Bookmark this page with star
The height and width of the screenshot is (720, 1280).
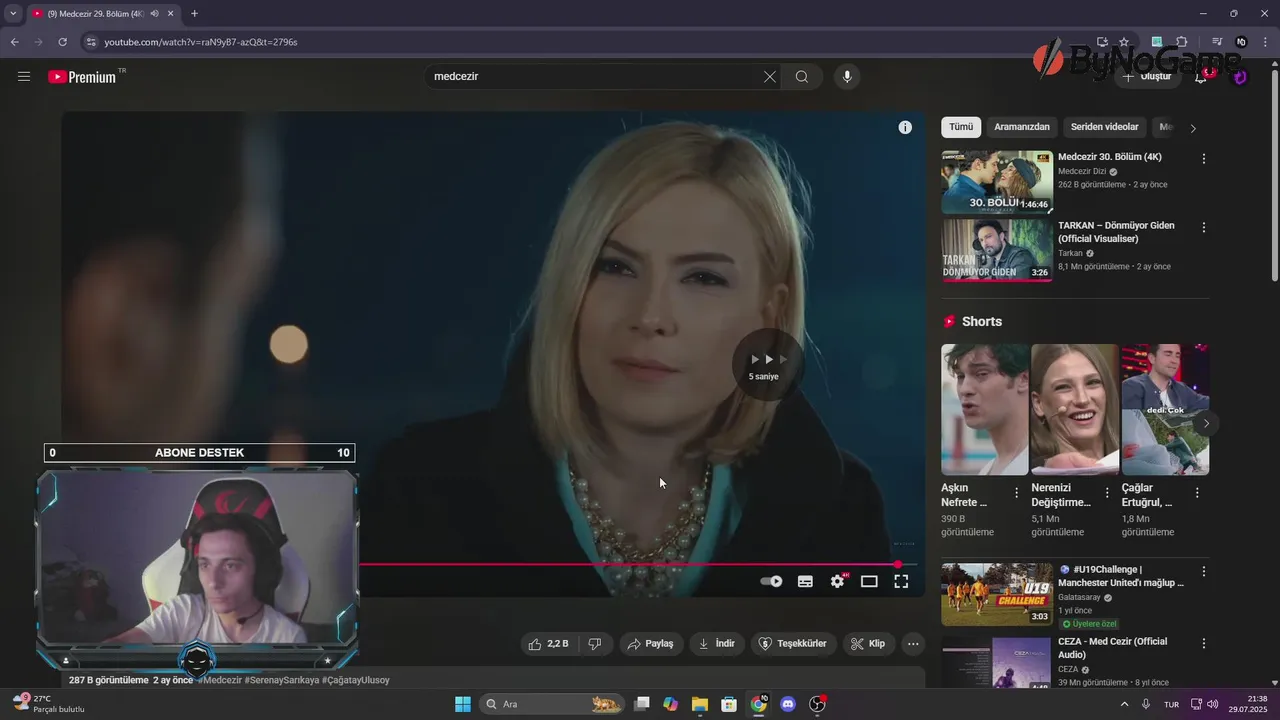(x=1124, y=42)
